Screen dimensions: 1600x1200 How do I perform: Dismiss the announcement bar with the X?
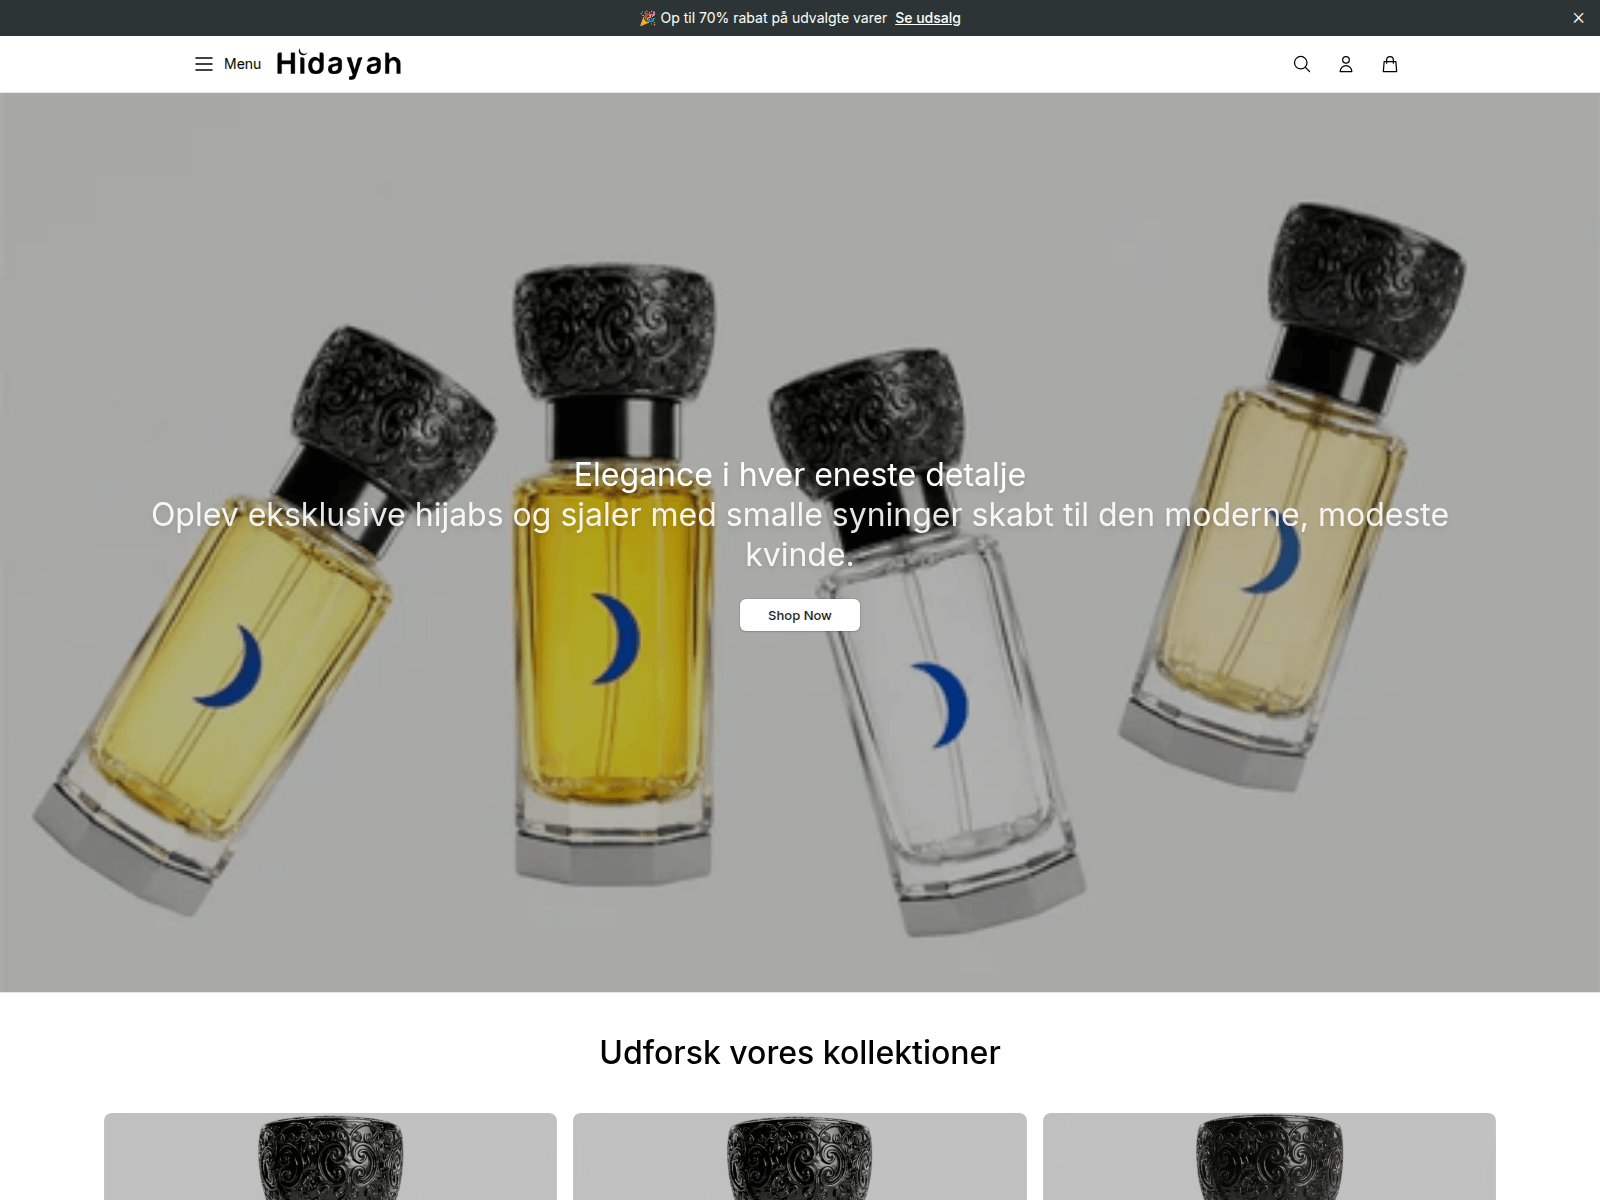click(1579, 18)
